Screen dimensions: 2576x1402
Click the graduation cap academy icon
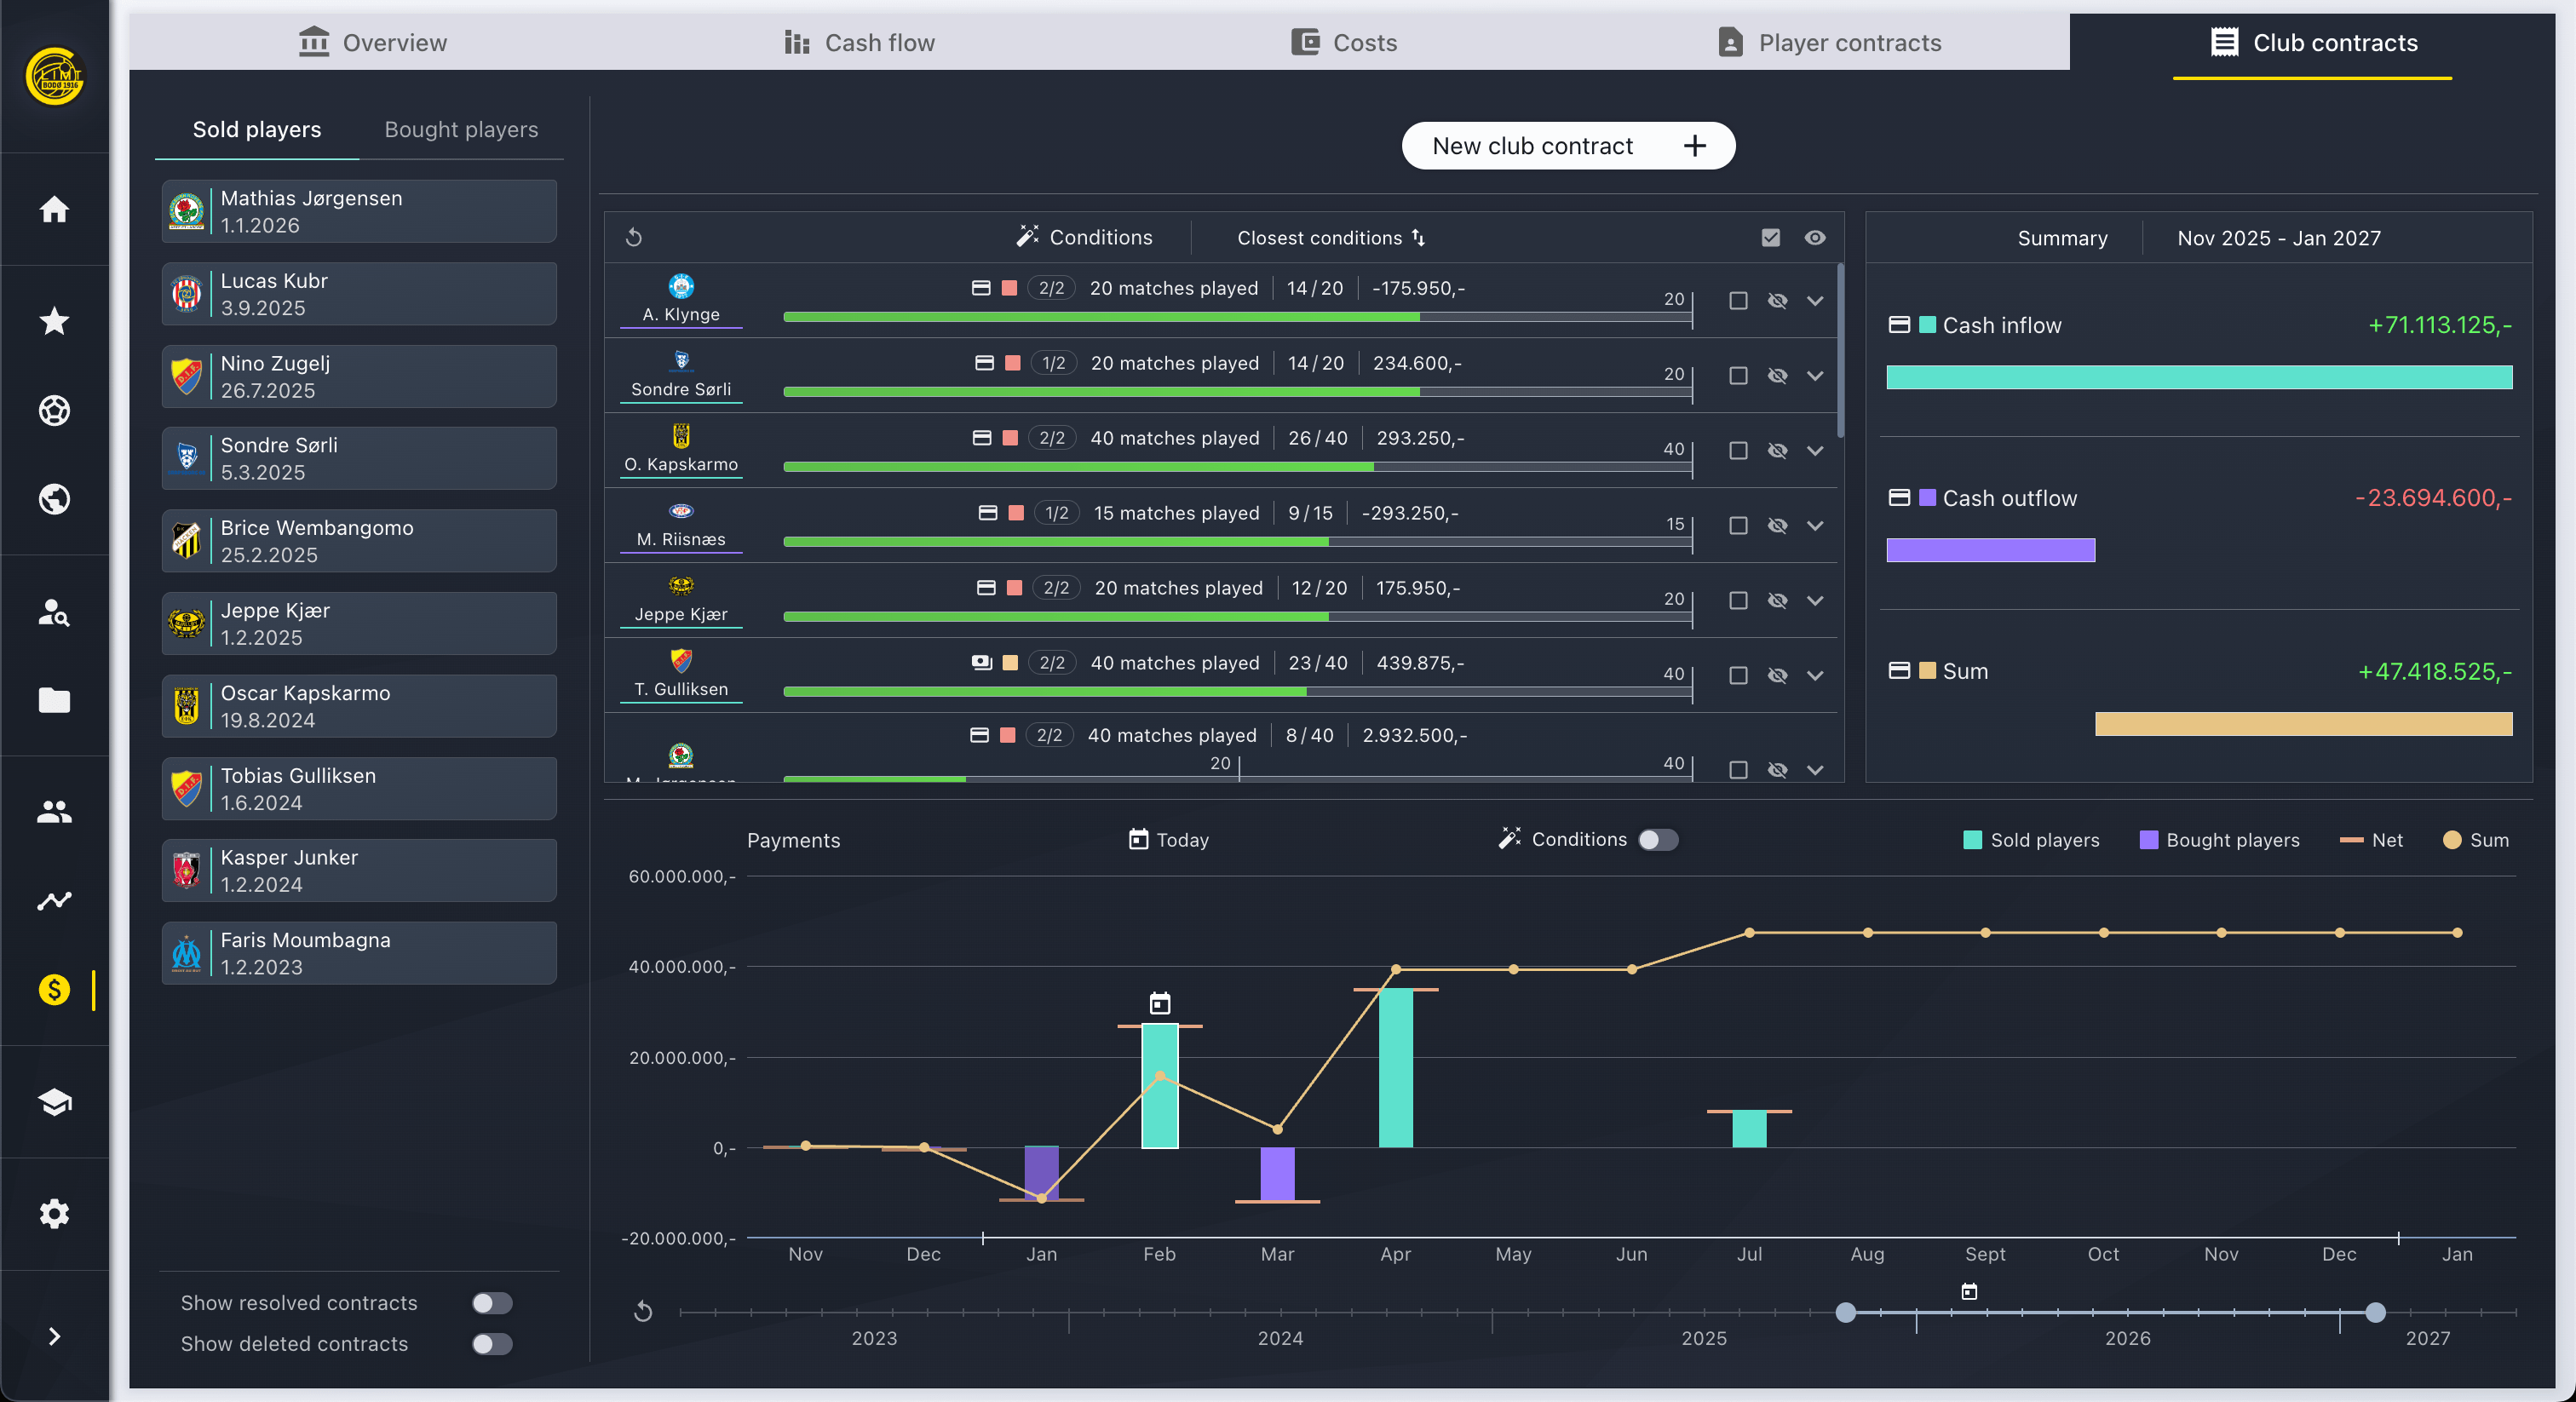(x=54, y=1102)
